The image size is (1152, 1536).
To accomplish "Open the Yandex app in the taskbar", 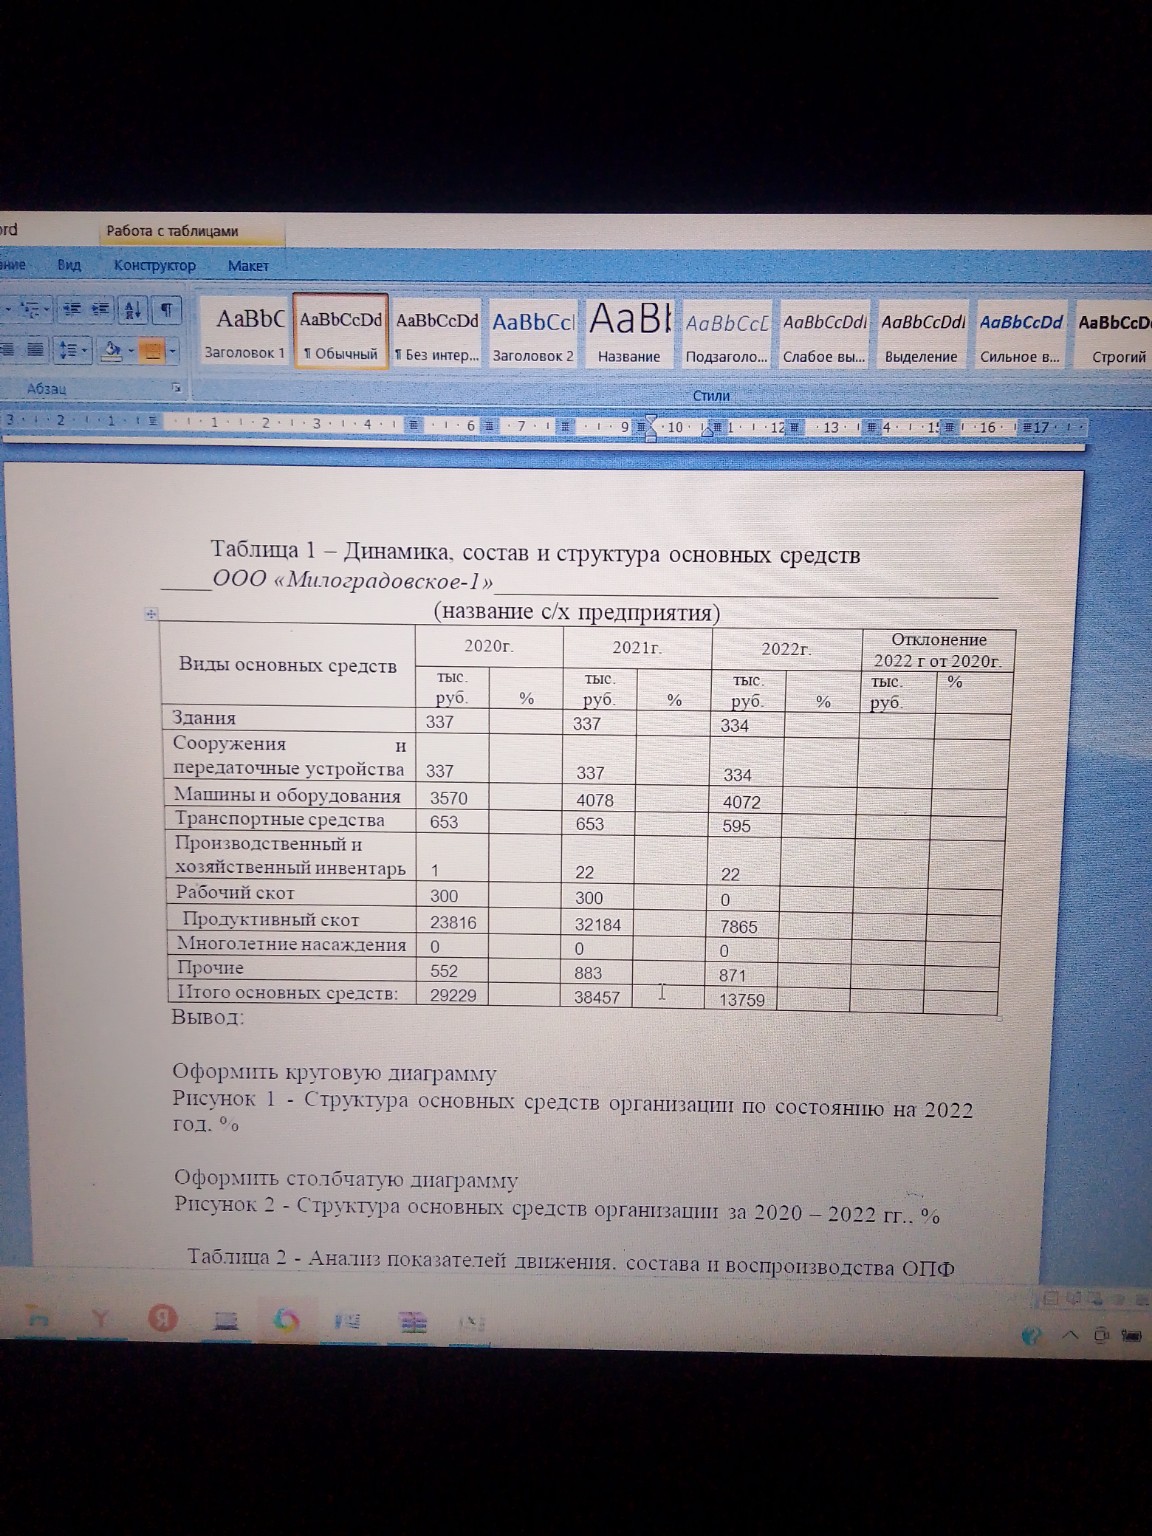I will [162, 1320].
